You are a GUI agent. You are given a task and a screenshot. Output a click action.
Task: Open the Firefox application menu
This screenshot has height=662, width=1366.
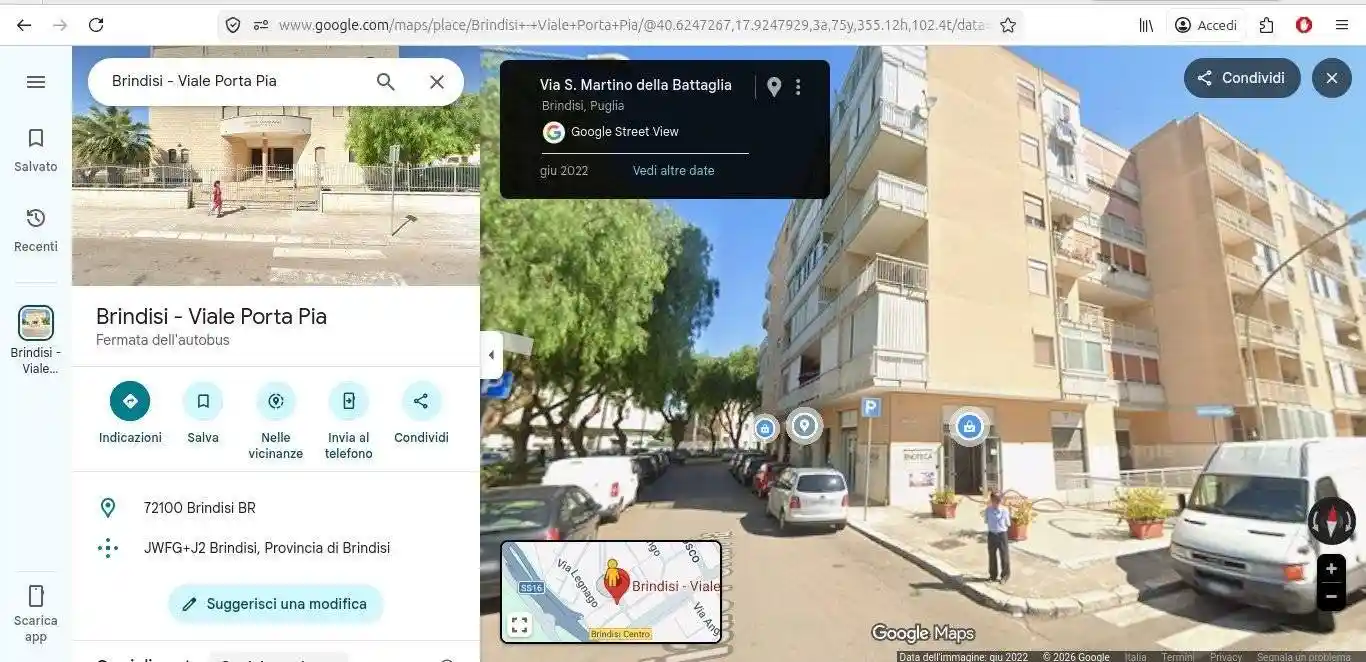tap(1342, 25)
